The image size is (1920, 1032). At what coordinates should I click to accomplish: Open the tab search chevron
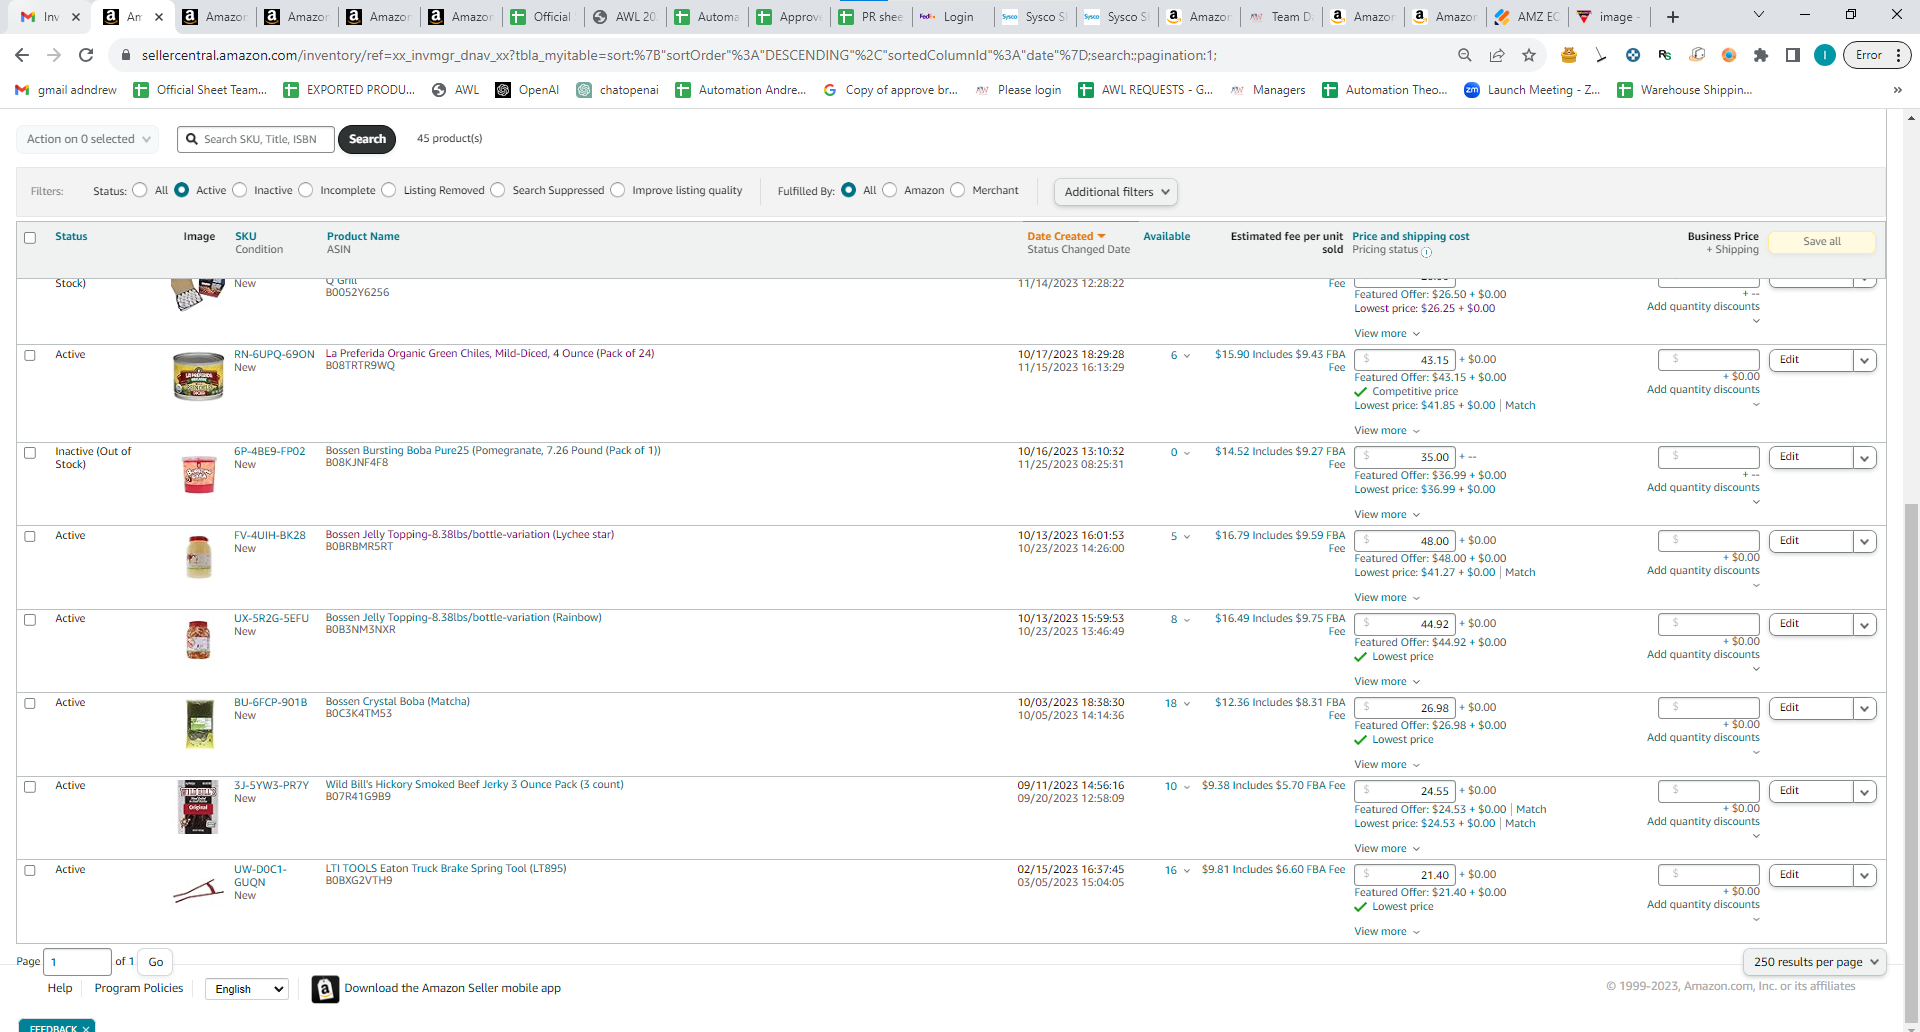point(1759,15)
